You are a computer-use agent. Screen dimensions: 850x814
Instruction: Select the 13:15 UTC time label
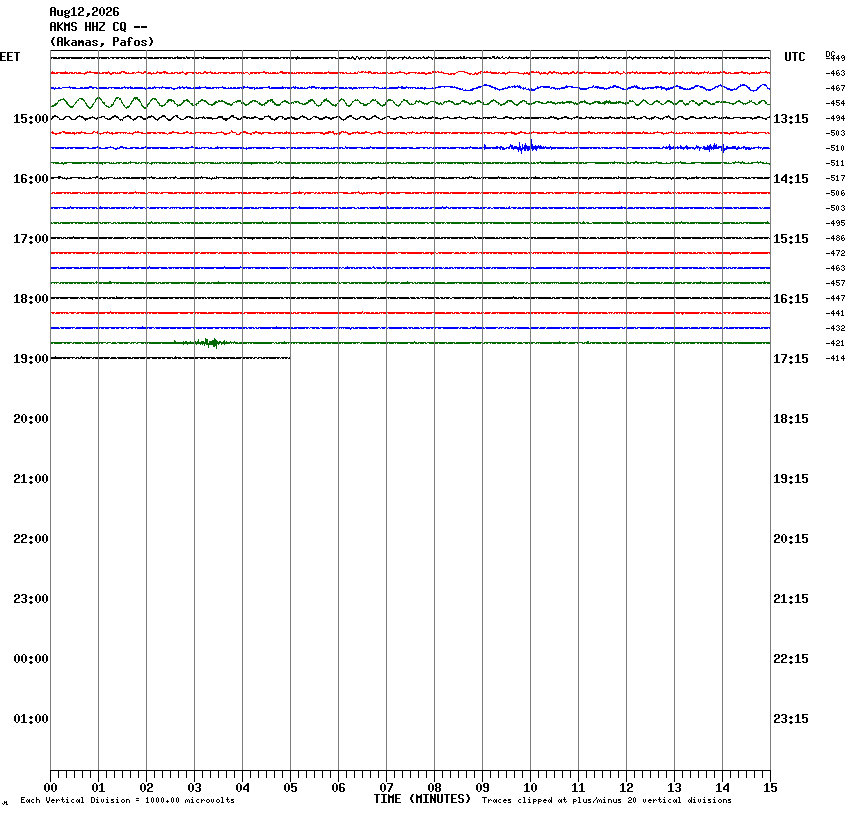[x=790, y=119]
